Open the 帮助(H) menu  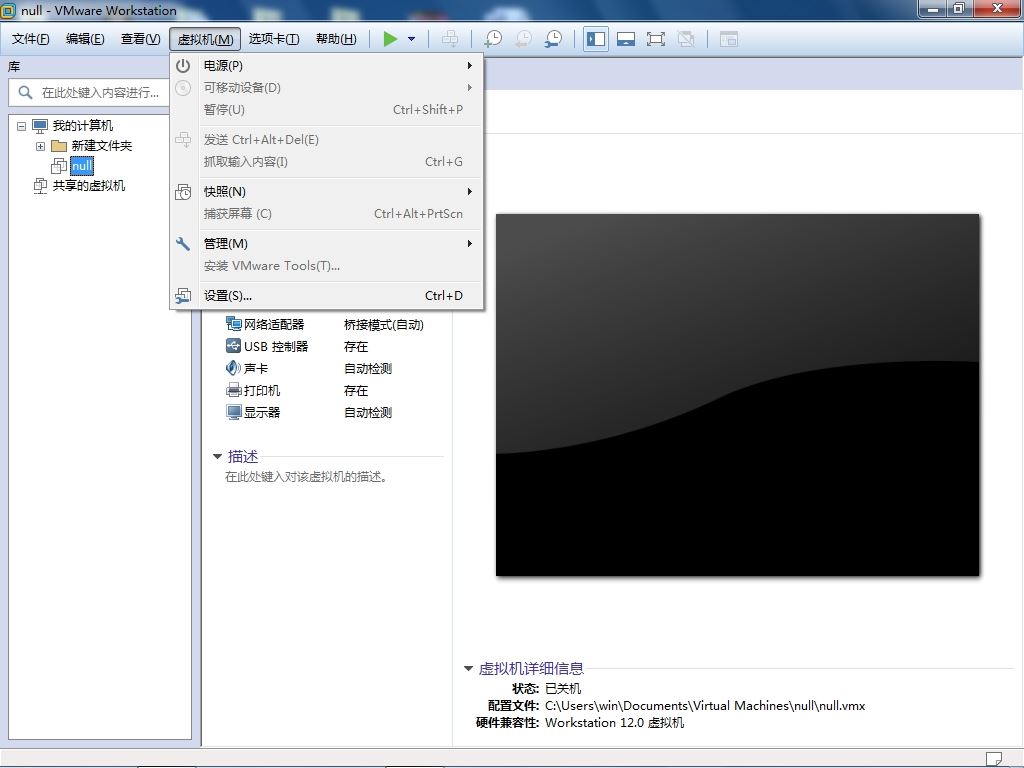(x=336, y=39)
